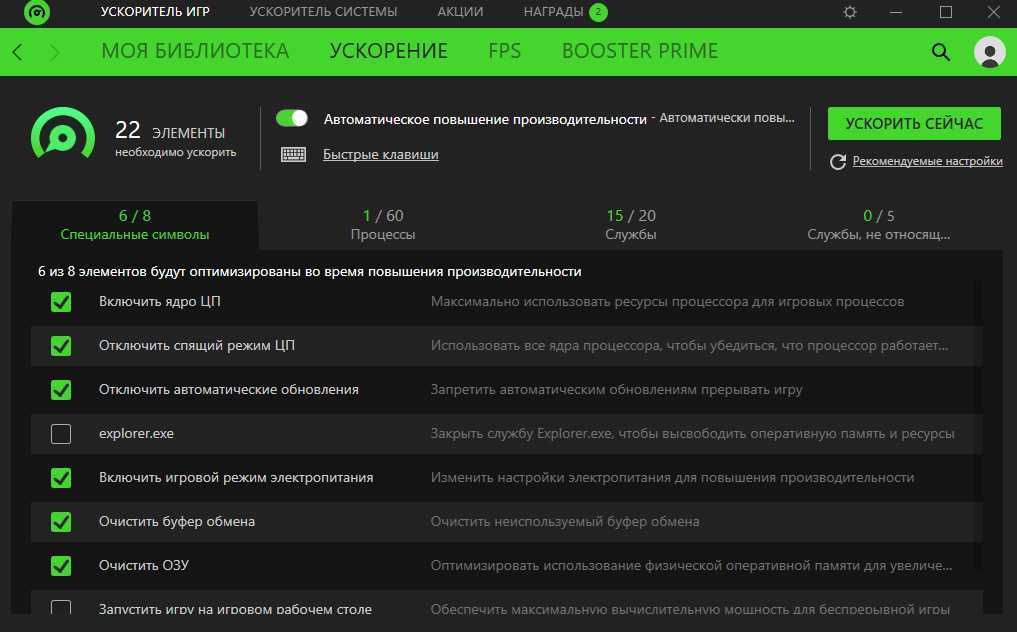
Task: Click the search magnifier icon
Action: point(940,52)
